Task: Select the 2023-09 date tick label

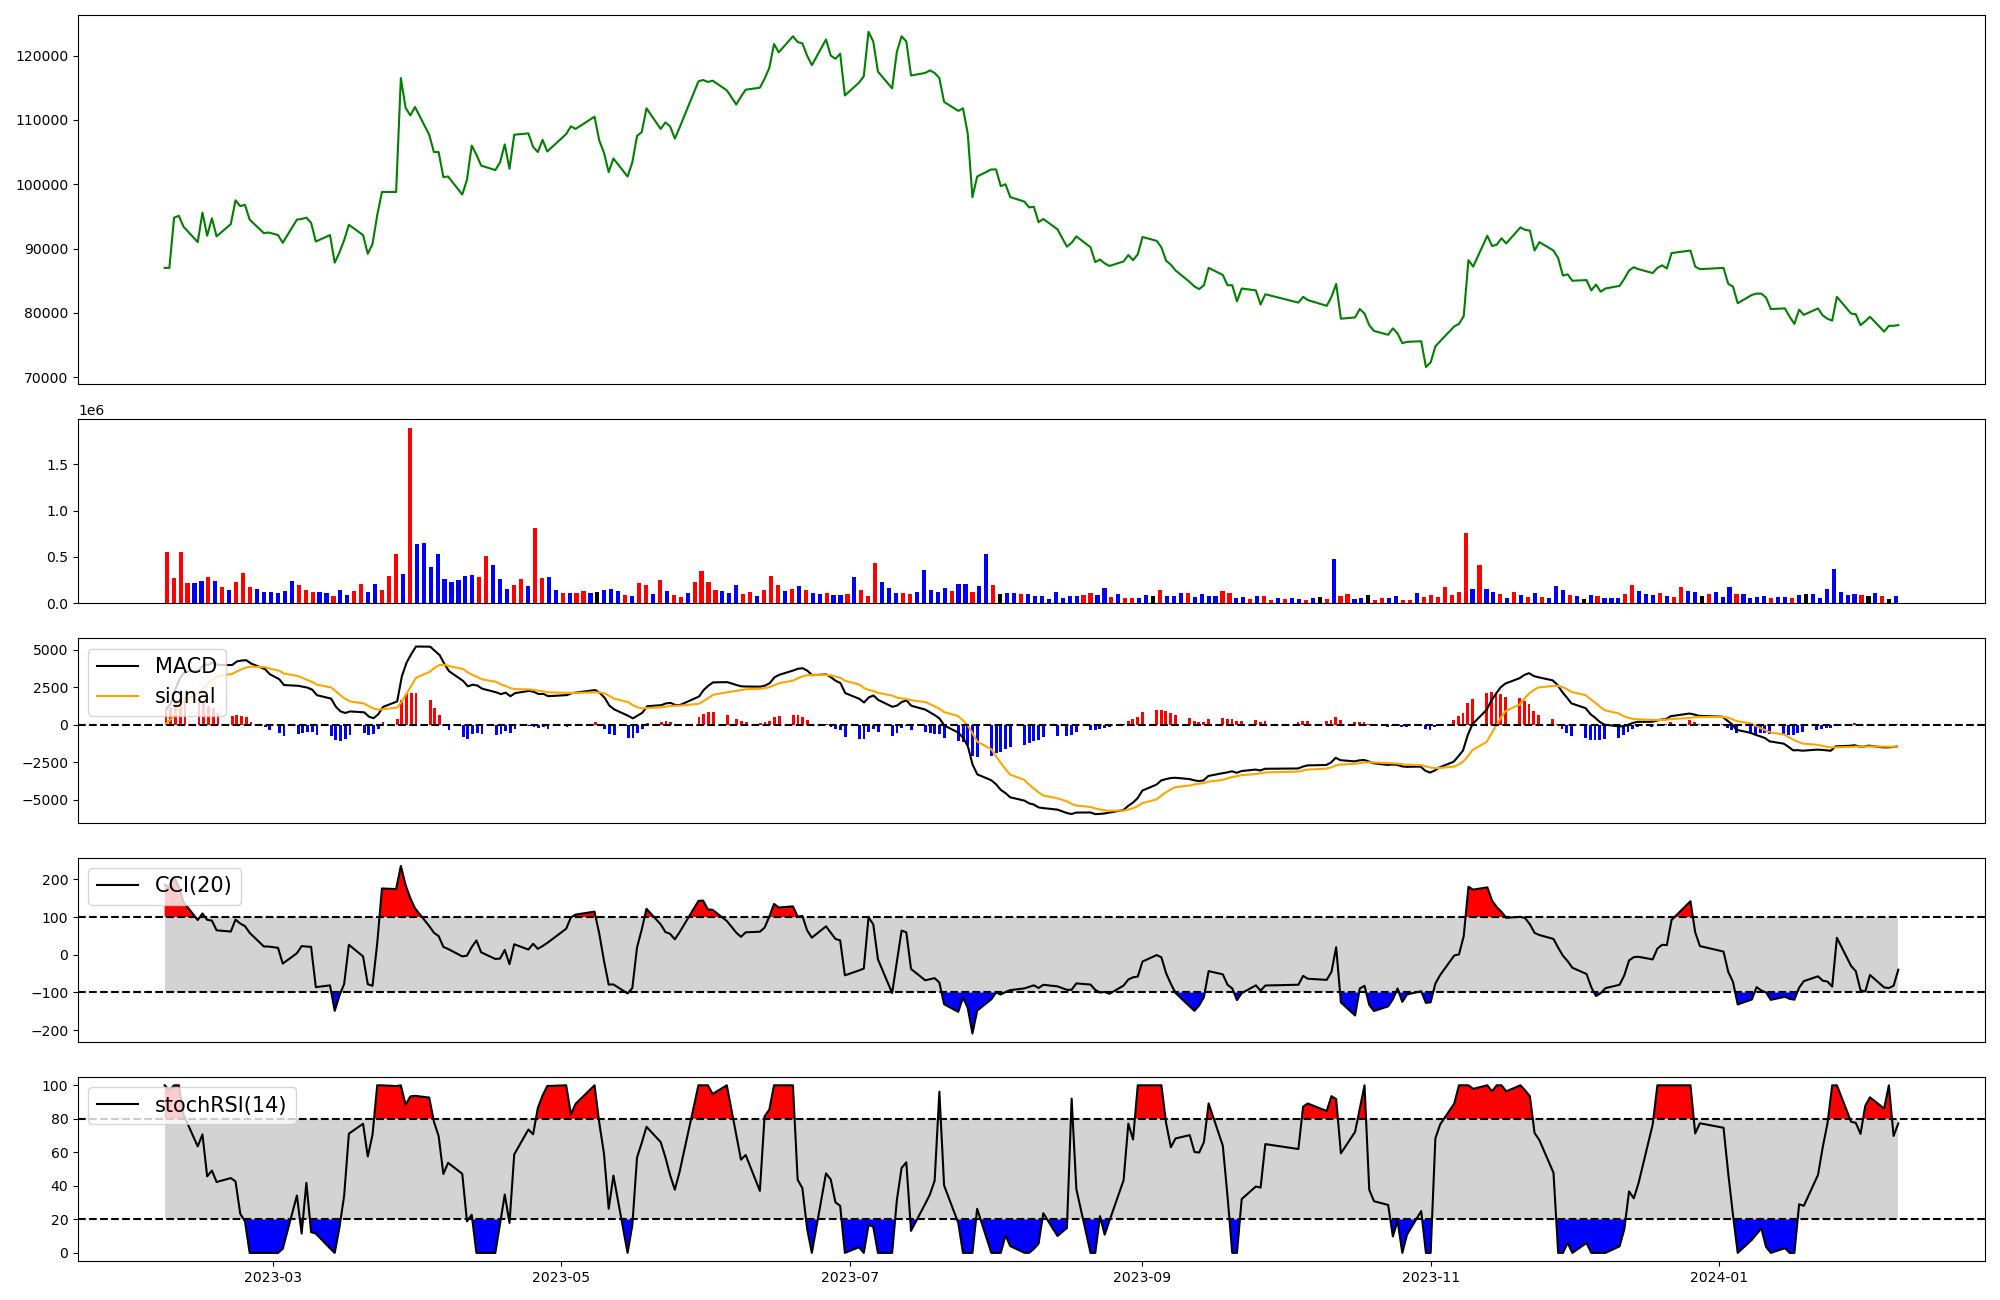Action: [x=1142, y=1277]
